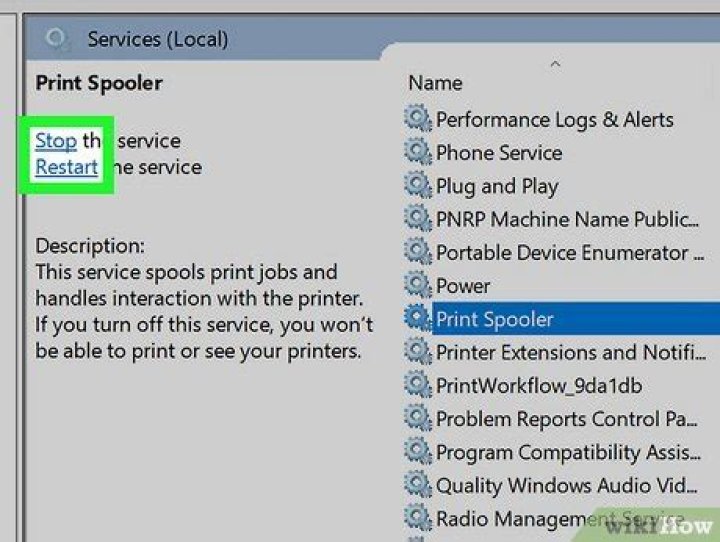The image size is (720, 542).
Task: Click the Services (Local) header icon
Action: point(58,40)
